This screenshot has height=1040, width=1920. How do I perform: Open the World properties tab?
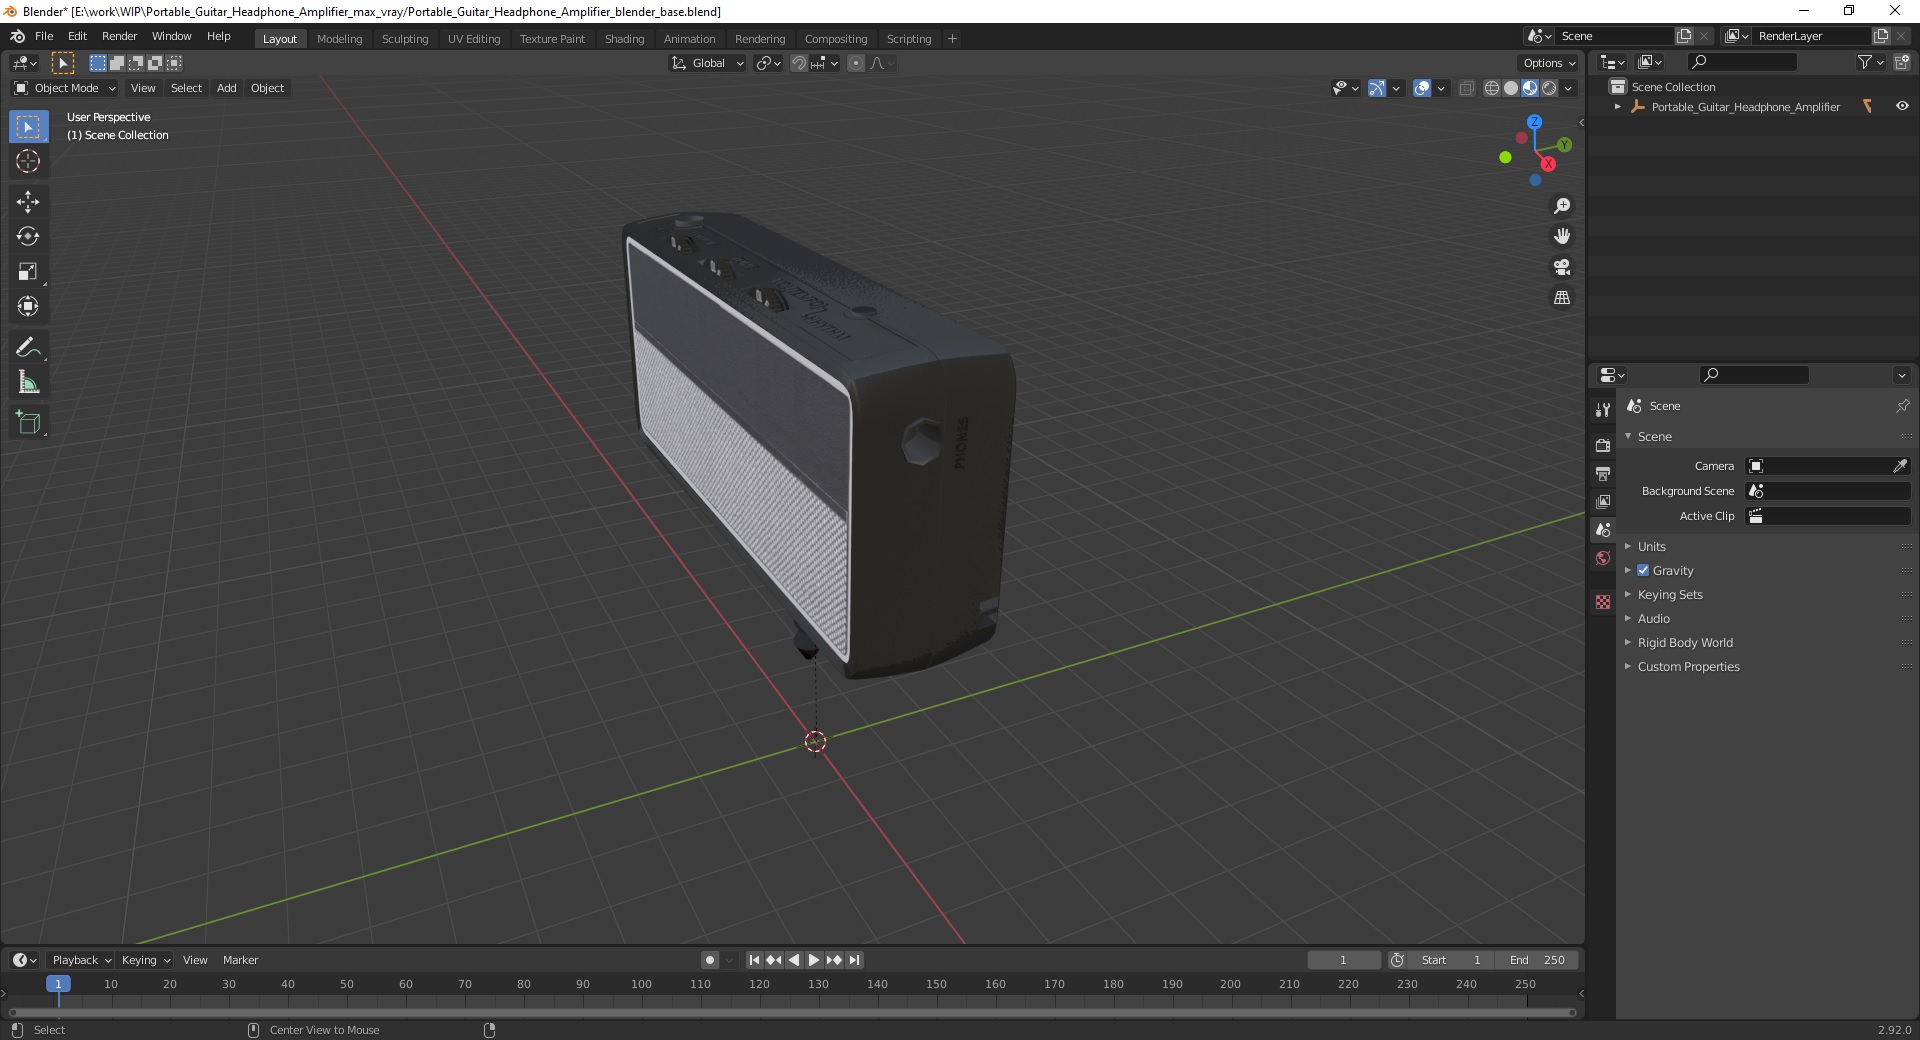[x=1603, y=558]
